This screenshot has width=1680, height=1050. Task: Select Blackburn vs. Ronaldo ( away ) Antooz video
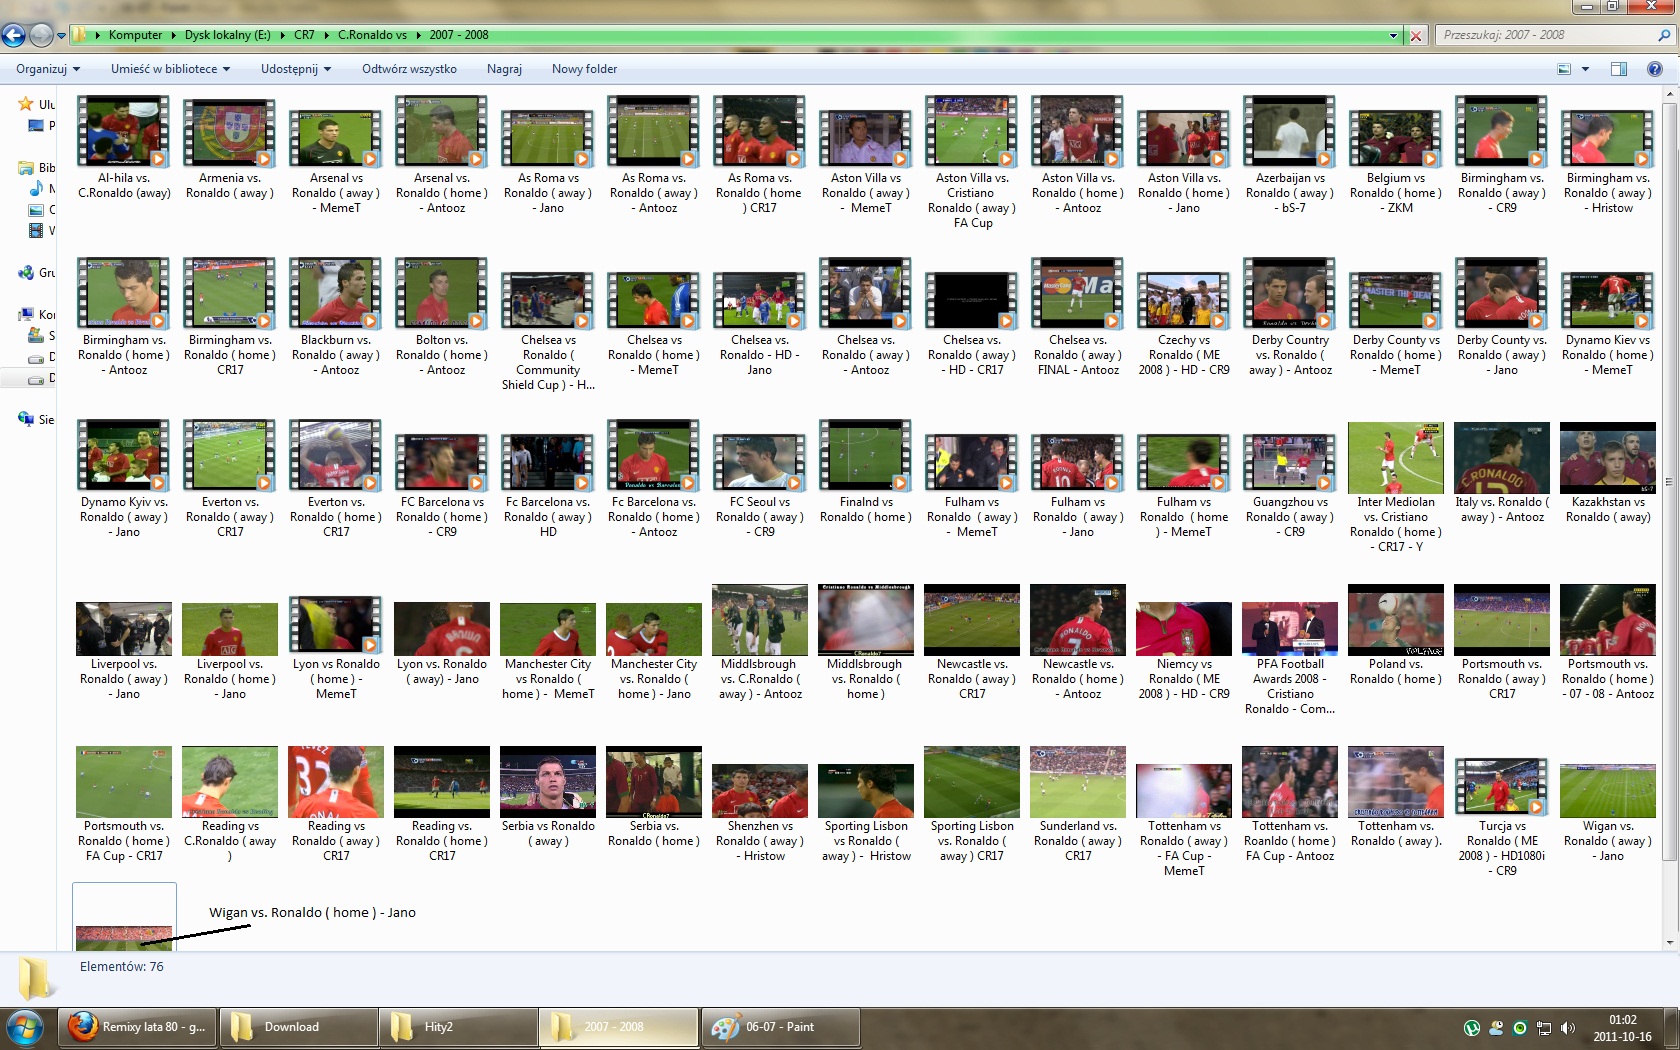click(x=336, y=316)
